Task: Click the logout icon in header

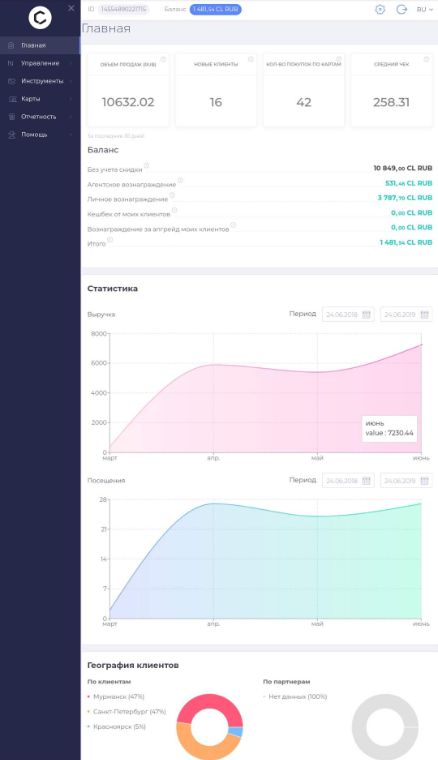Action: pos(401,9)
